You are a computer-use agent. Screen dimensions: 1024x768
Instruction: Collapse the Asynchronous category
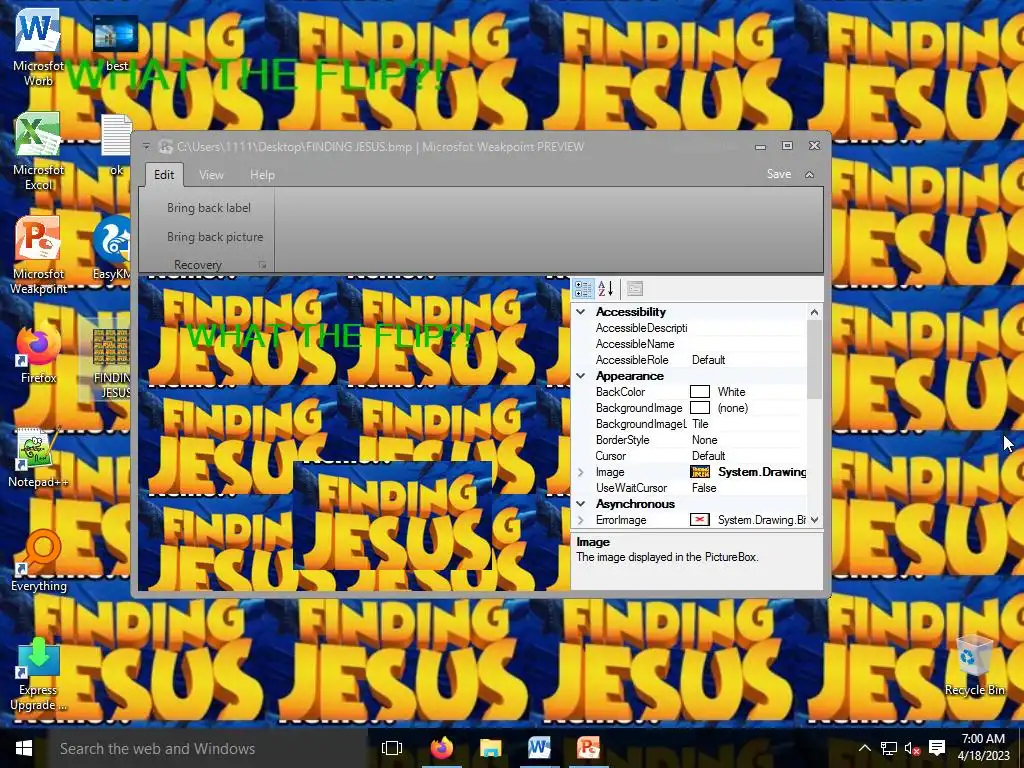click(581, 504)
